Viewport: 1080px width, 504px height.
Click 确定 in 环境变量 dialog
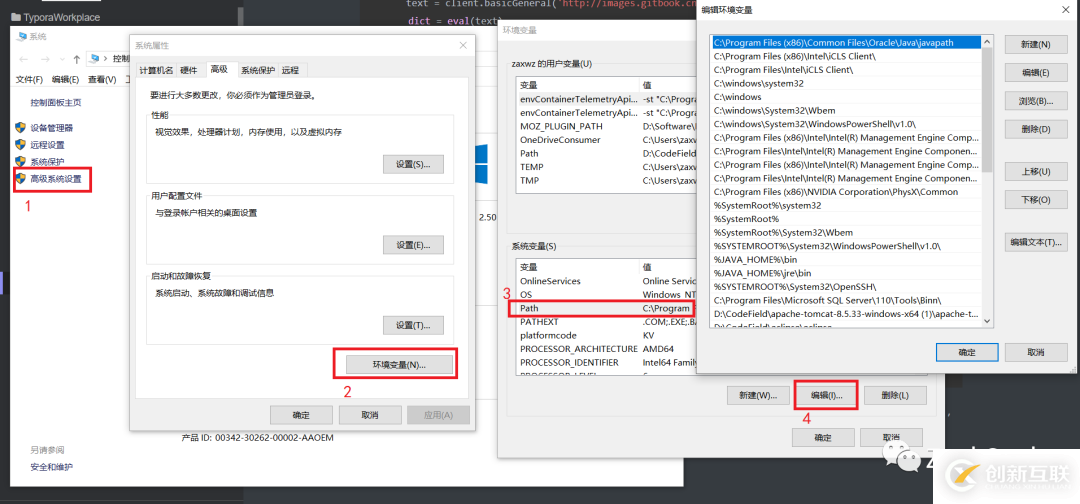(x=823, y=438)
